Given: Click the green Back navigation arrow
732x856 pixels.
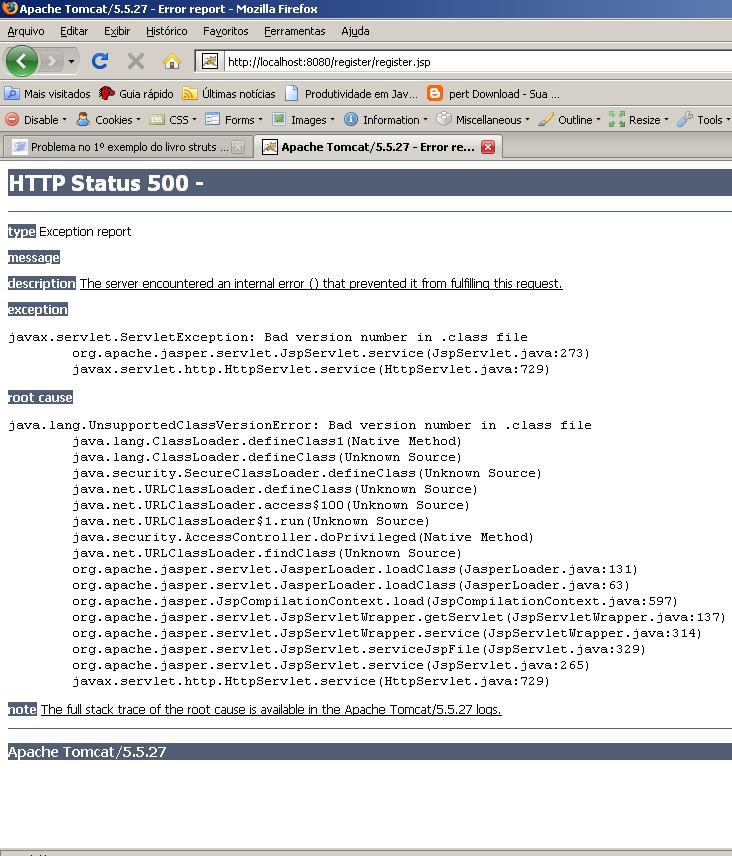Looking at the screenshot, I should (21, 61).
